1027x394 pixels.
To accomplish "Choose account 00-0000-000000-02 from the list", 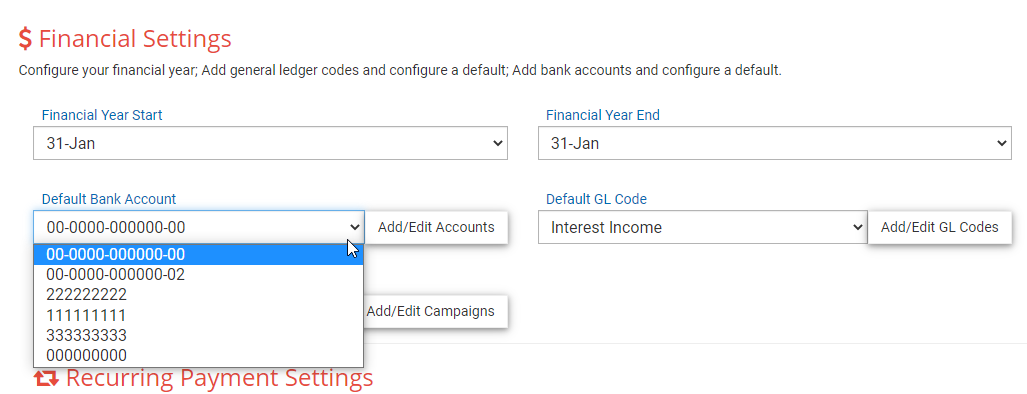I will pyautogui.click(x=198, y=275).
